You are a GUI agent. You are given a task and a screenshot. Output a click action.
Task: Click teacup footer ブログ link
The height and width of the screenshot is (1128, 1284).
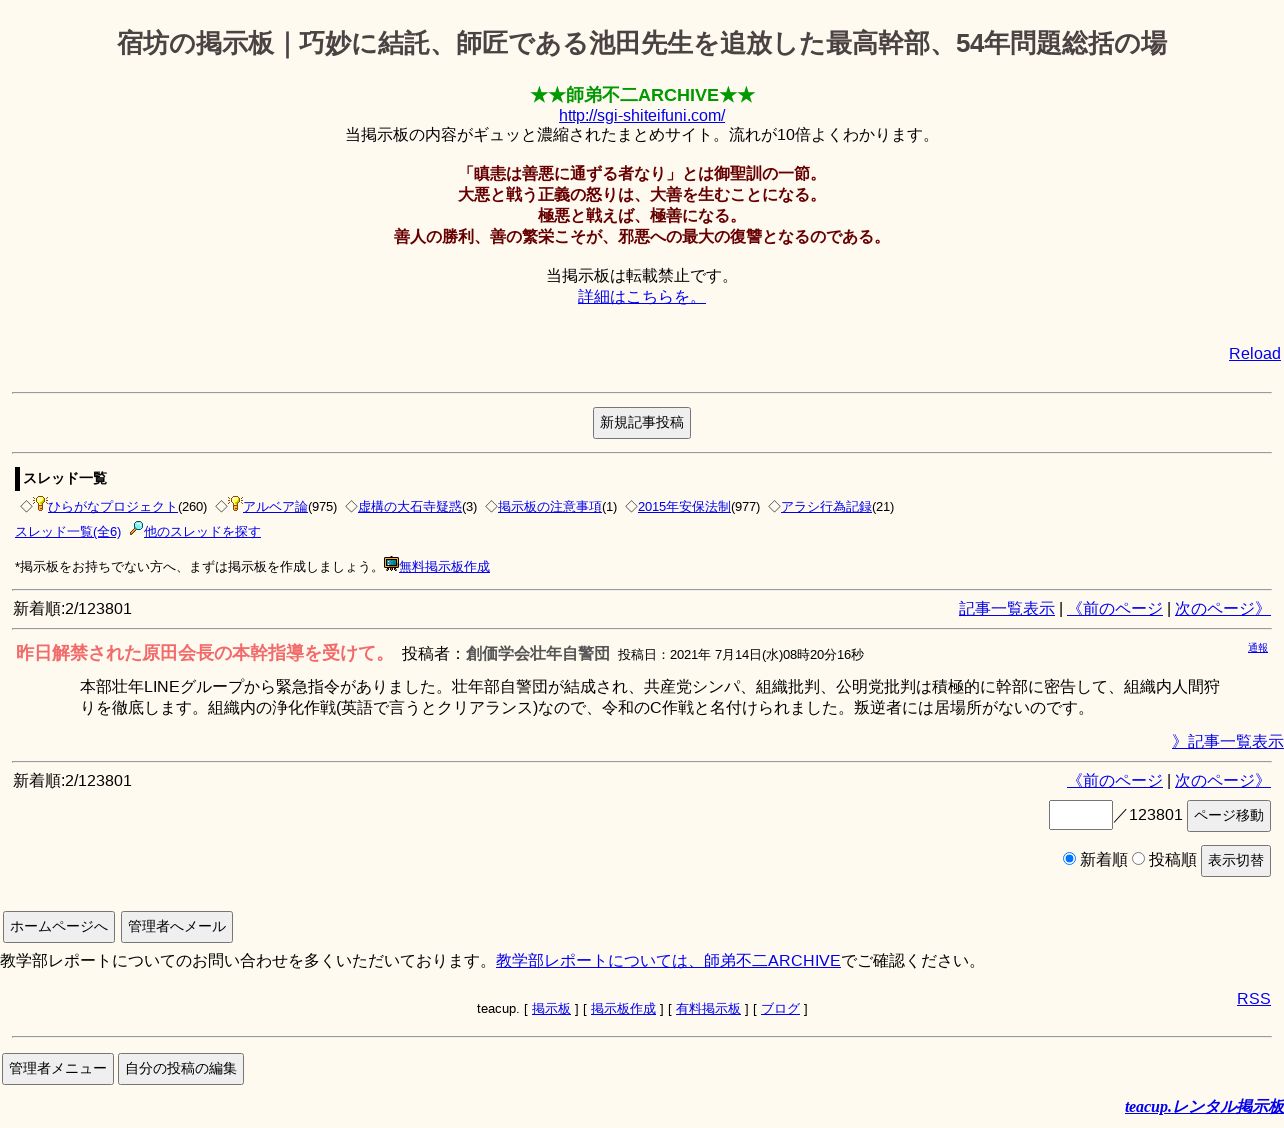coord(780,1009)
